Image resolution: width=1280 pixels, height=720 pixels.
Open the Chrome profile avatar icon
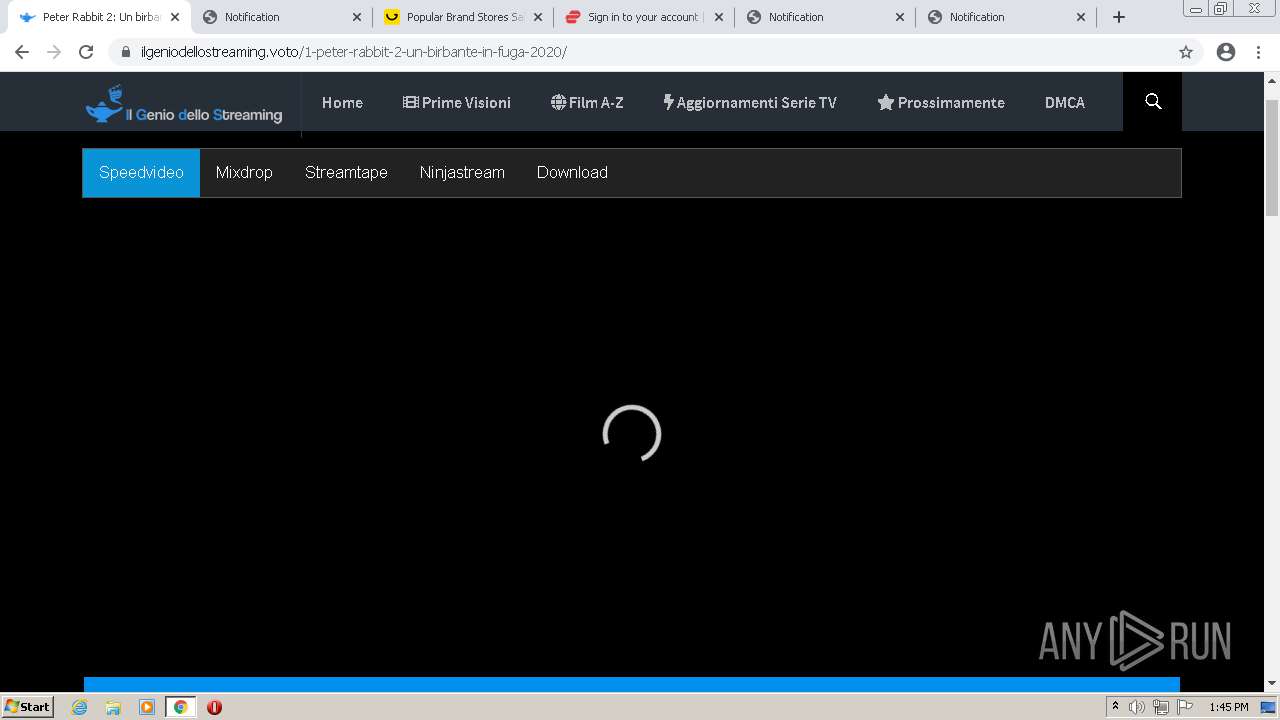pyautogui.click(x=1226, y=52)
